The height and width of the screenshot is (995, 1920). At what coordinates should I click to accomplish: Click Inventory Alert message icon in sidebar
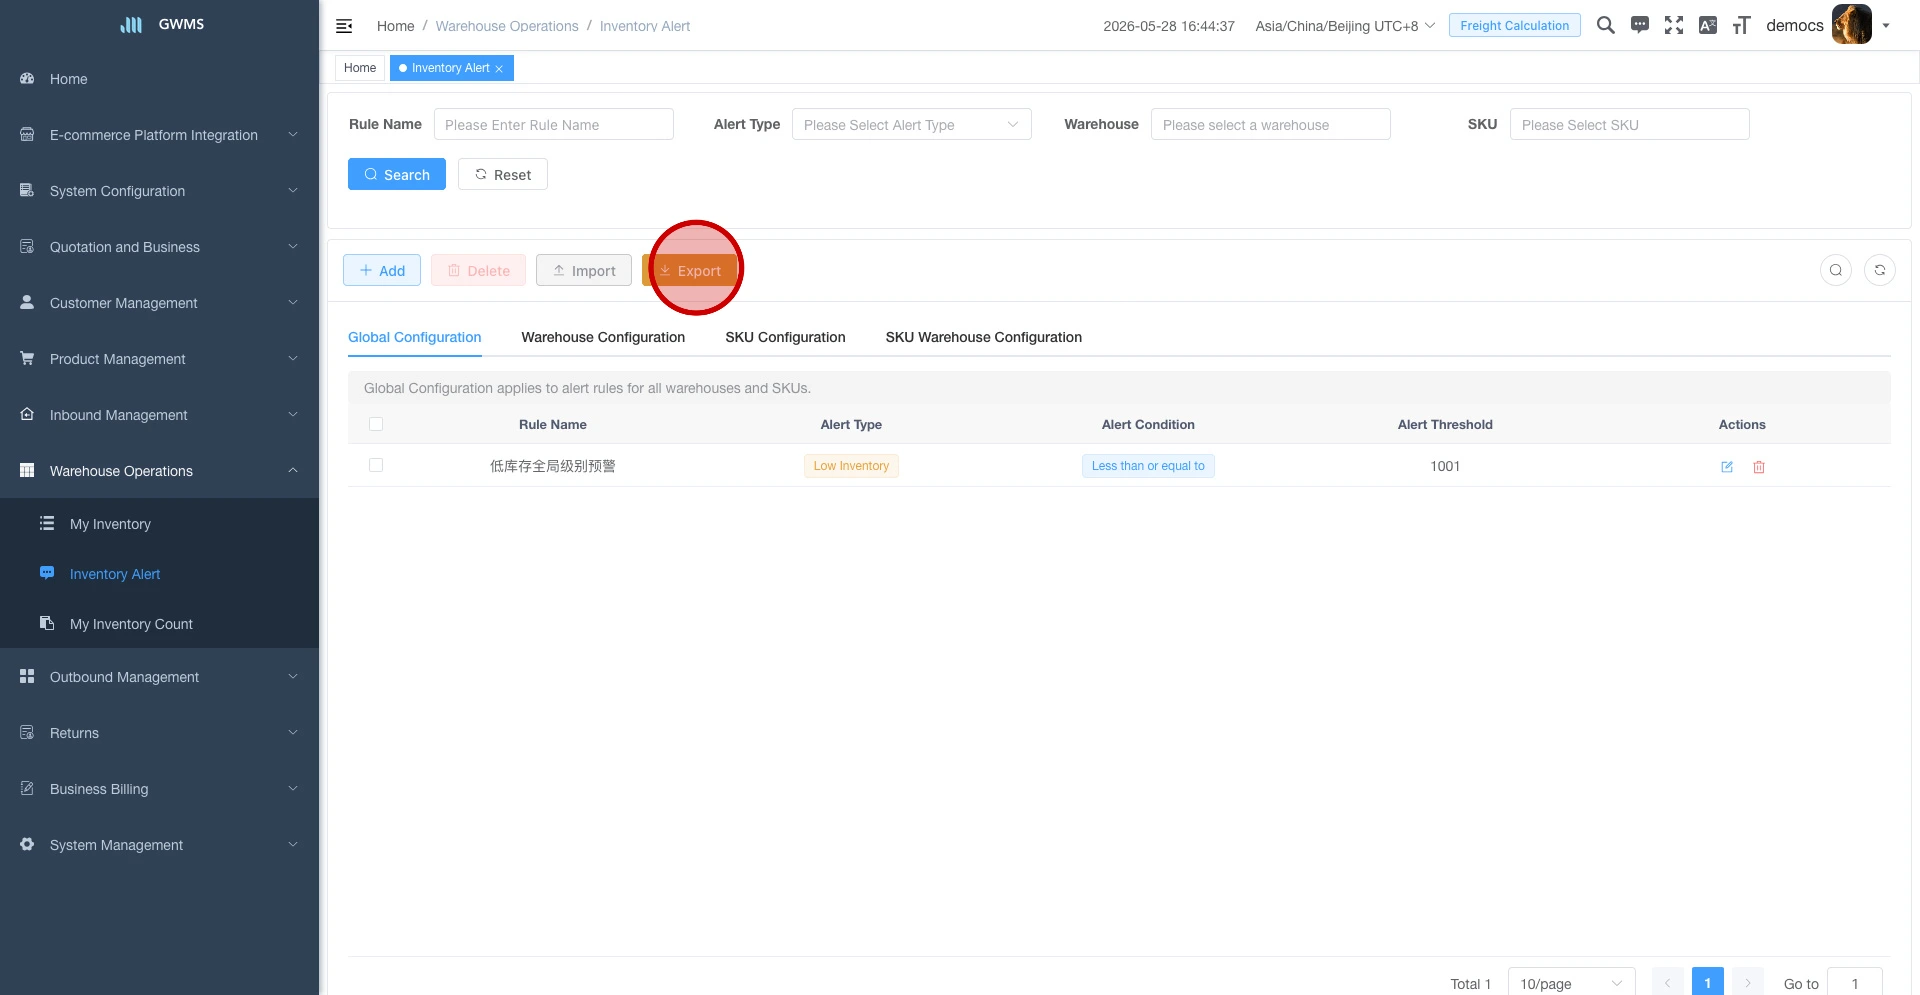(47, 573)
